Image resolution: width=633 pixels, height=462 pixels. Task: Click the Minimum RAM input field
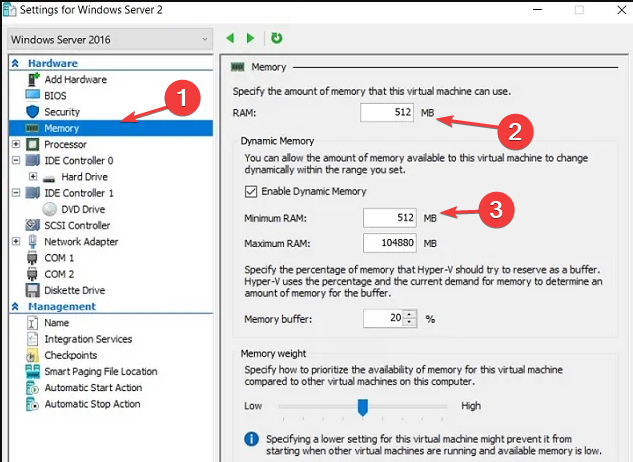(390, 218)
